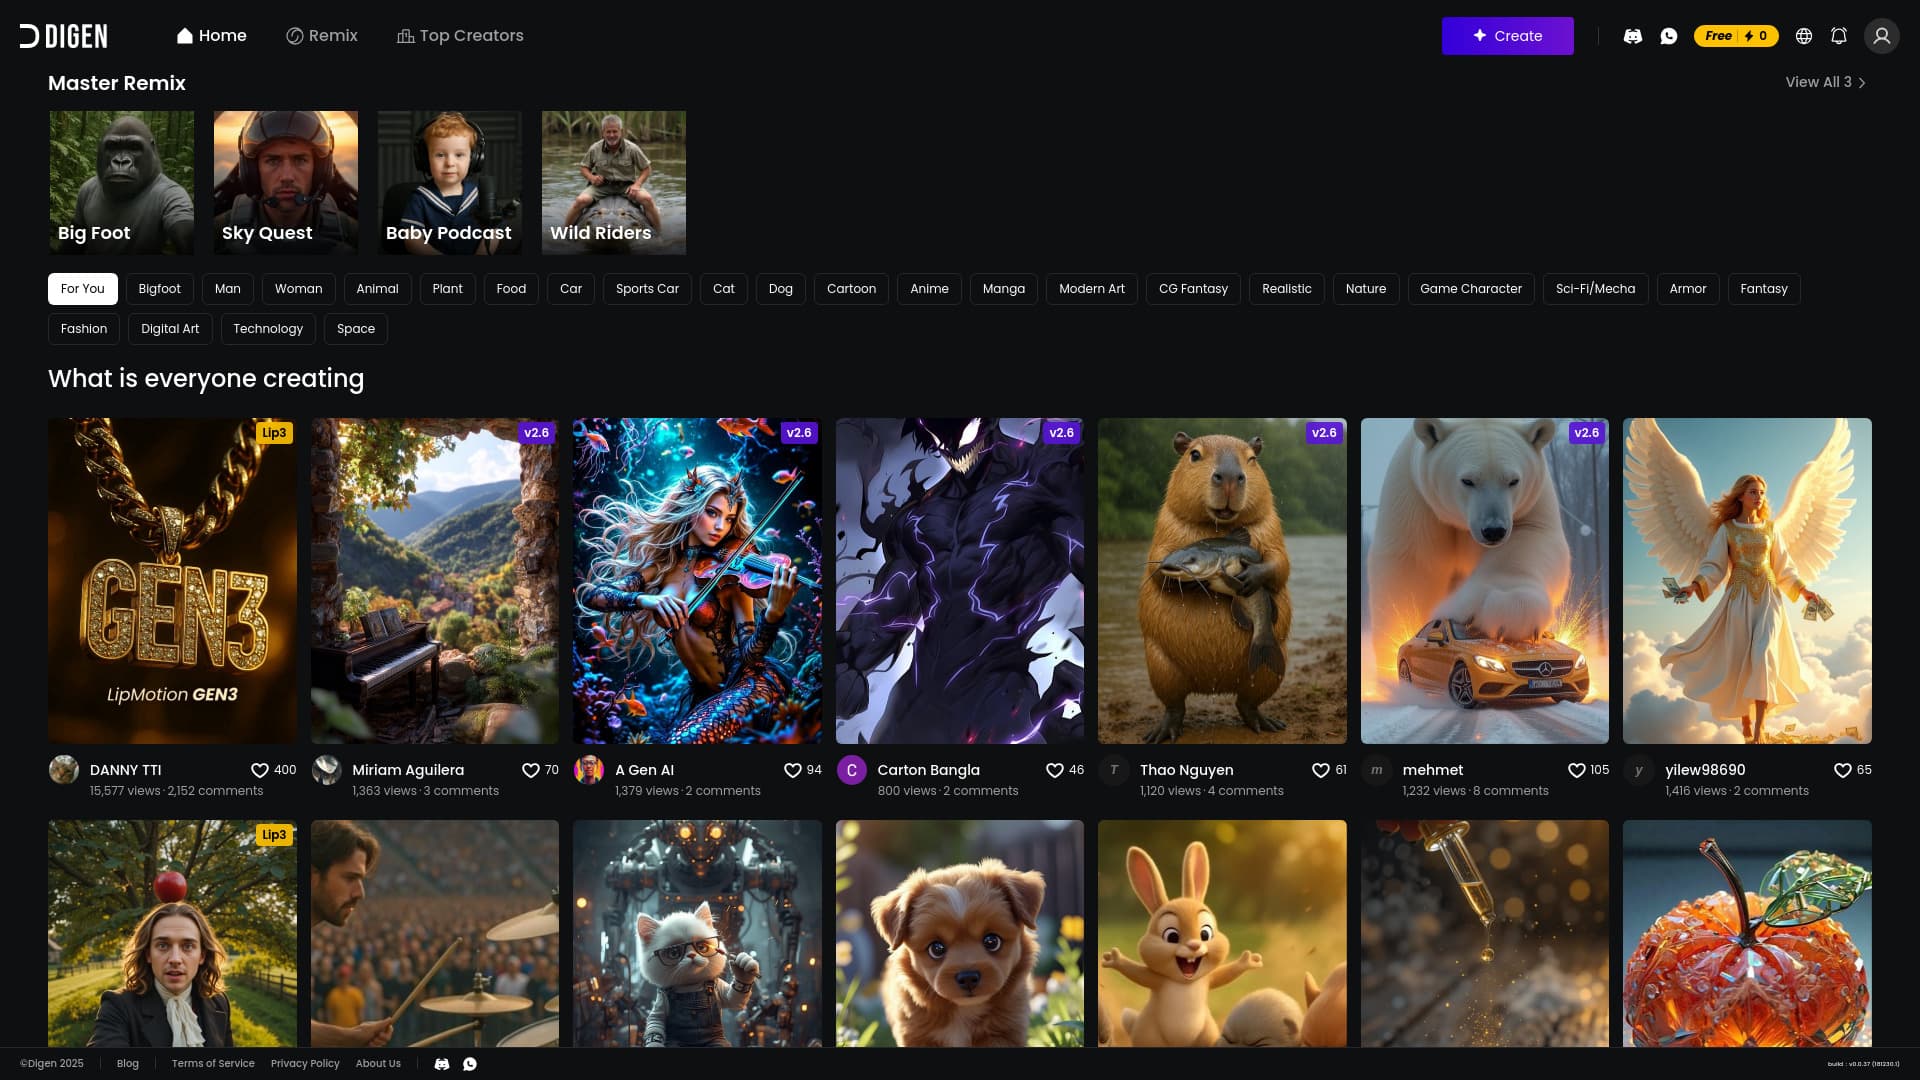
Task: Open the Discord community icon in header
Action: [x=1632, y=35]
